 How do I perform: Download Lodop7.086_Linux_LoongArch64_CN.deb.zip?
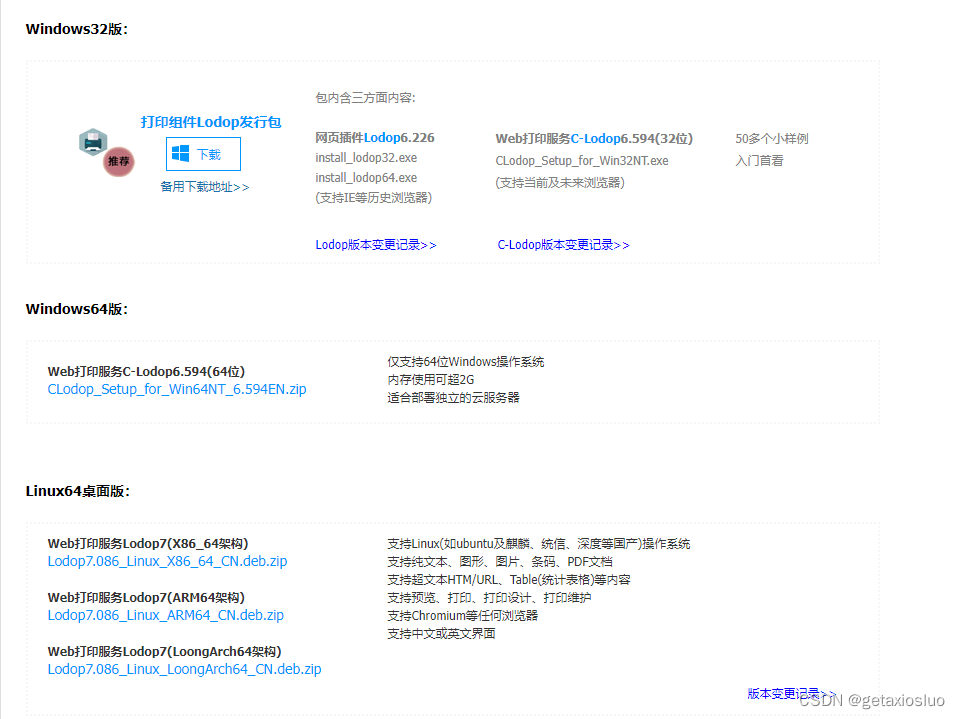[184, 669]
